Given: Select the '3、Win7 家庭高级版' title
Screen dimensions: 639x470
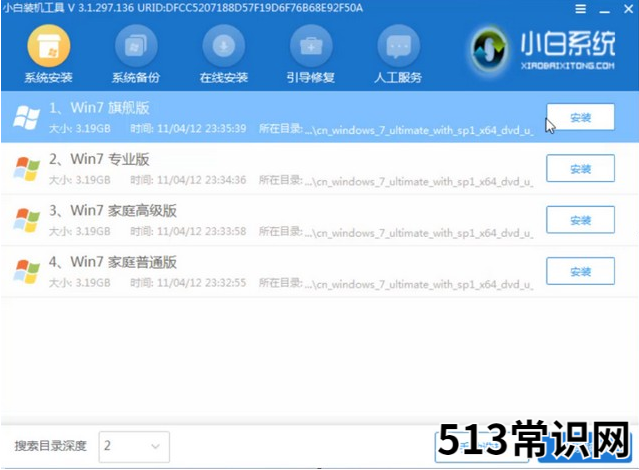Looking at the screenshot, I should tap(113, 211).
